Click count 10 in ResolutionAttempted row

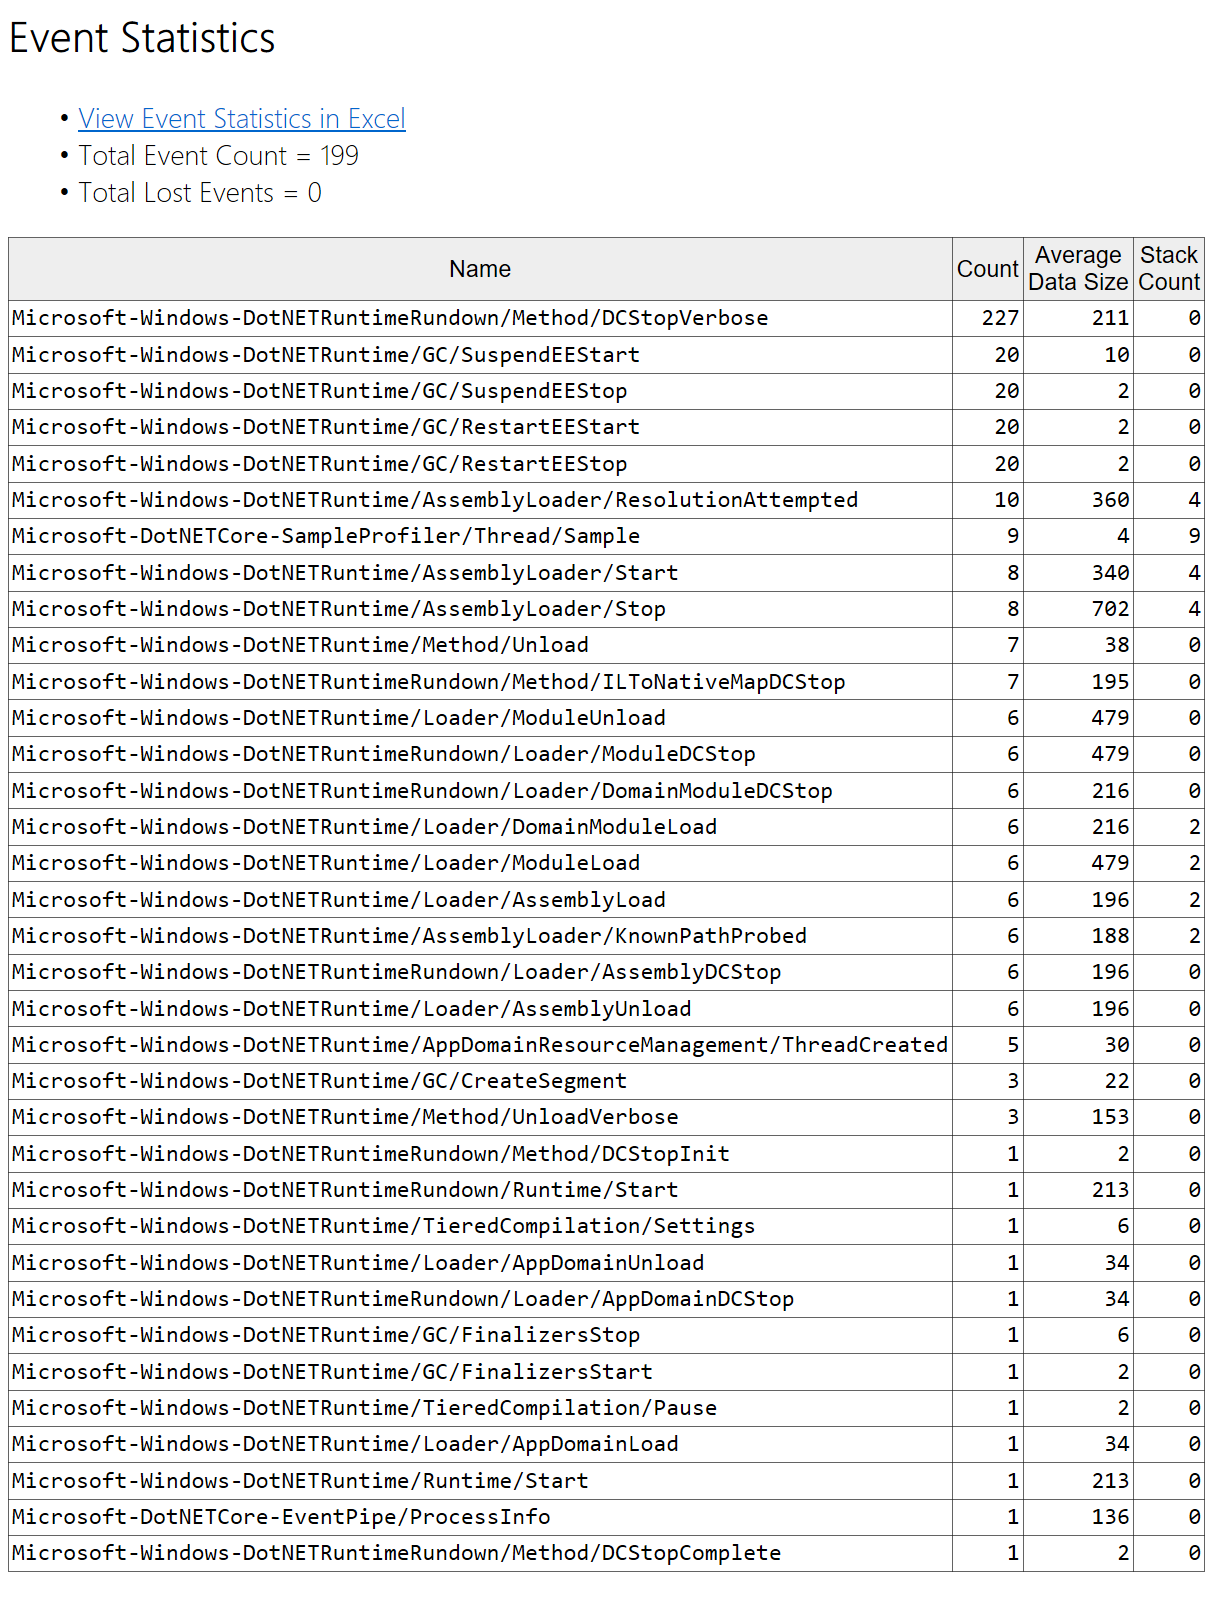click(x=1007, y=500)
